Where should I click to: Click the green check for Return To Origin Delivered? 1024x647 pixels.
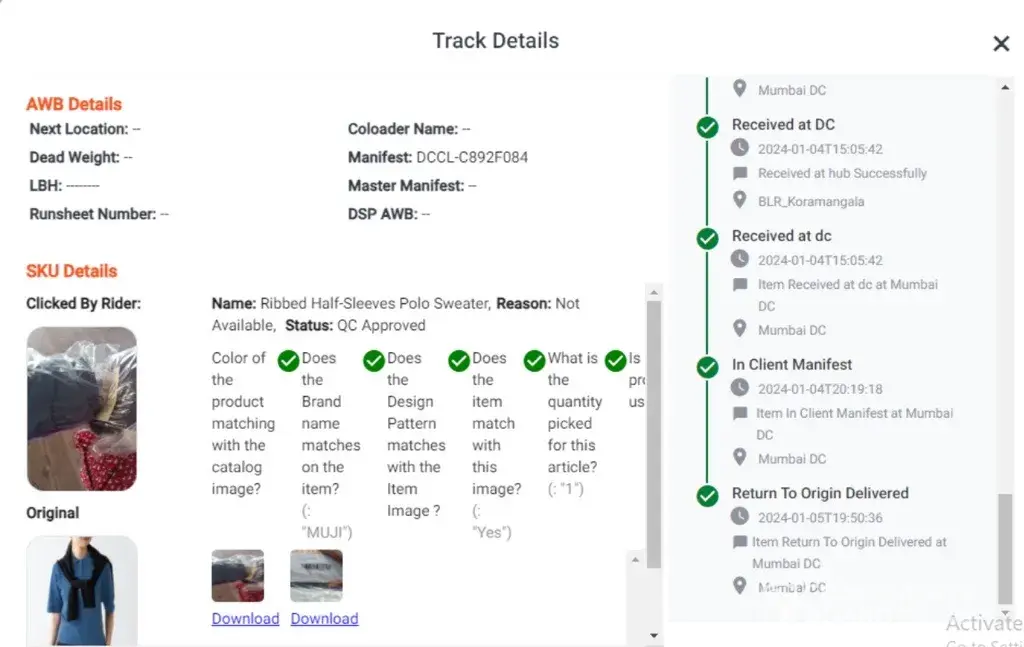click(x=707, y=495)
